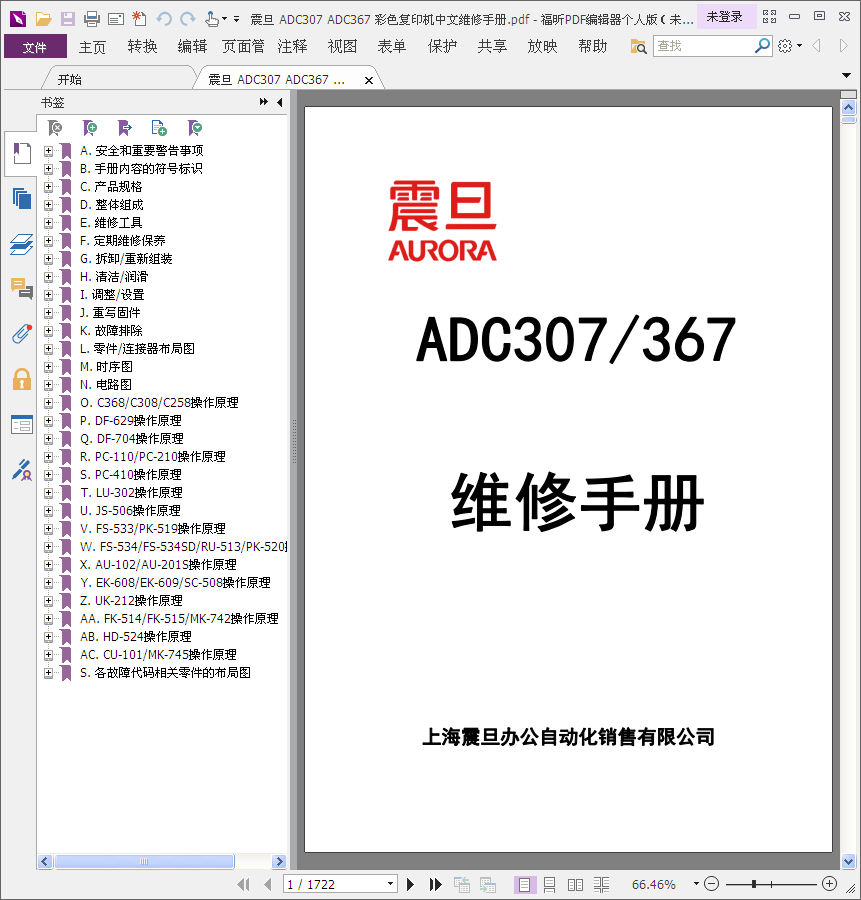Expand bookmark A. 安全和重要警告事项

tap(49, 151)
